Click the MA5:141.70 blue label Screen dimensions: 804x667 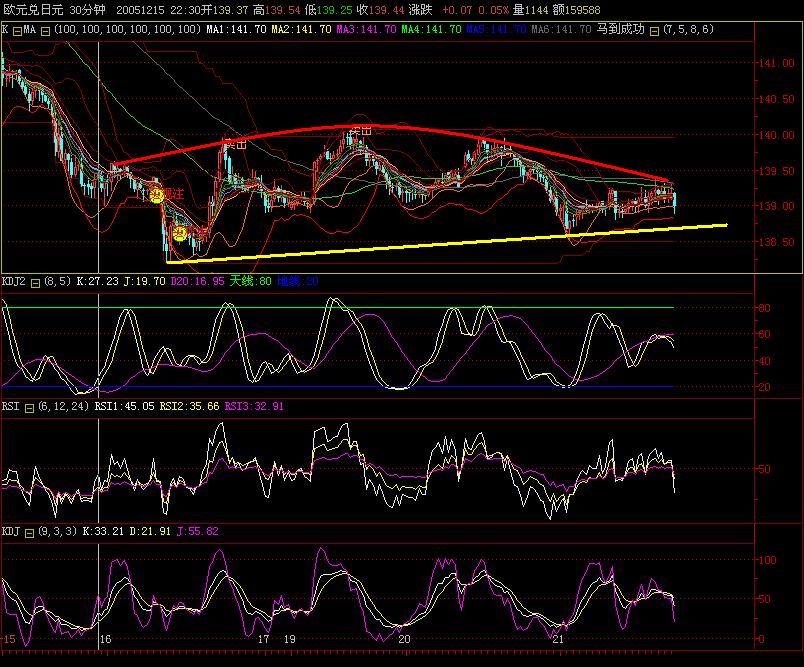click(x=496, y=30)
